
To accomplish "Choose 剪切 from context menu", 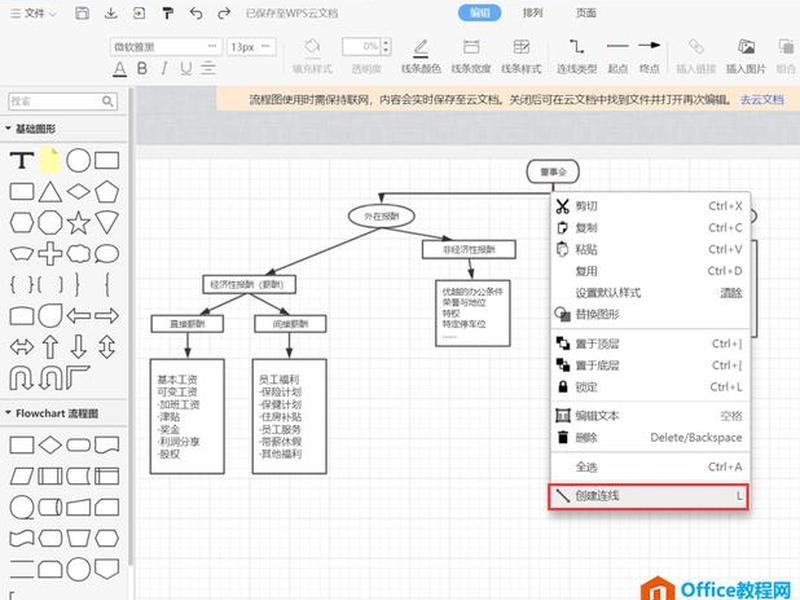I will [649, 206].
